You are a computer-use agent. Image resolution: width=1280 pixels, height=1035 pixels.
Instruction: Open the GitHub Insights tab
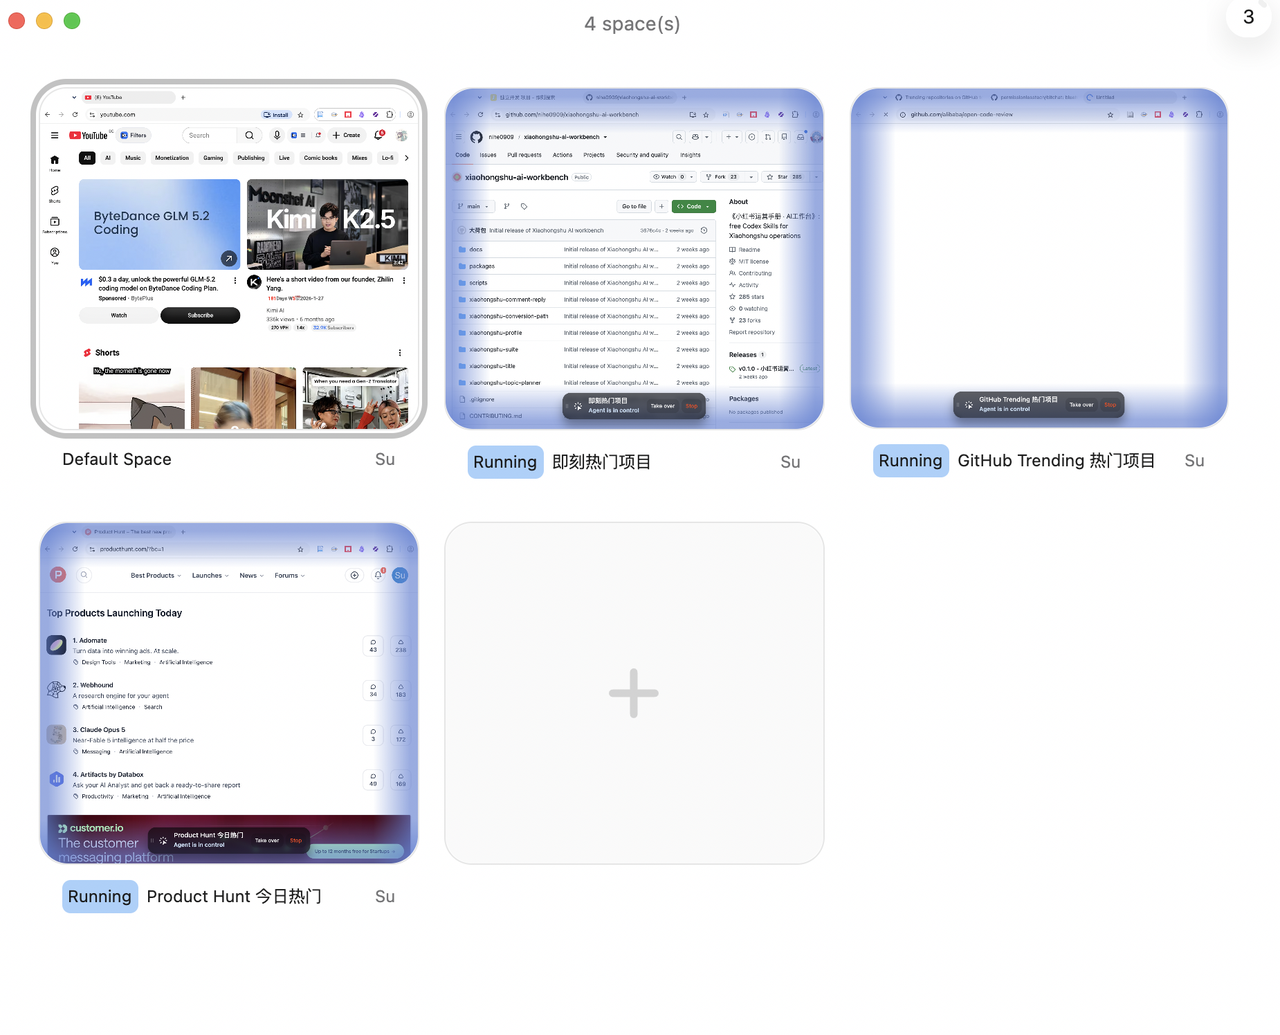click(x=690, y=155)
